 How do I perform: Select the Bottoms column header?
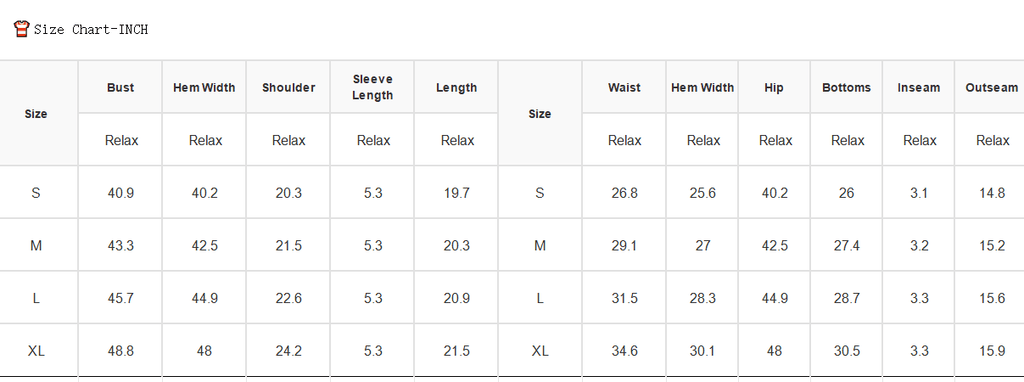pos(846,88)
